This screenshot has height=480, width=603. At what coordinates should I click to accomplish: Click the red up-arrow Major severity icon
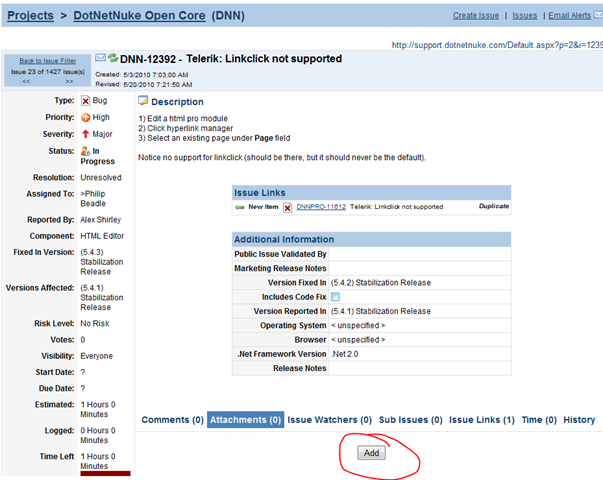coord(85,134)
